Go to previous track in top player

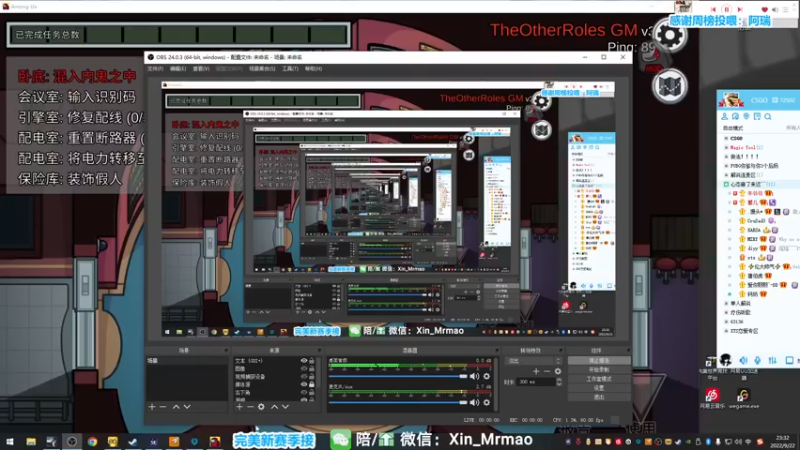pyautogui.click(x=713, y=9)
